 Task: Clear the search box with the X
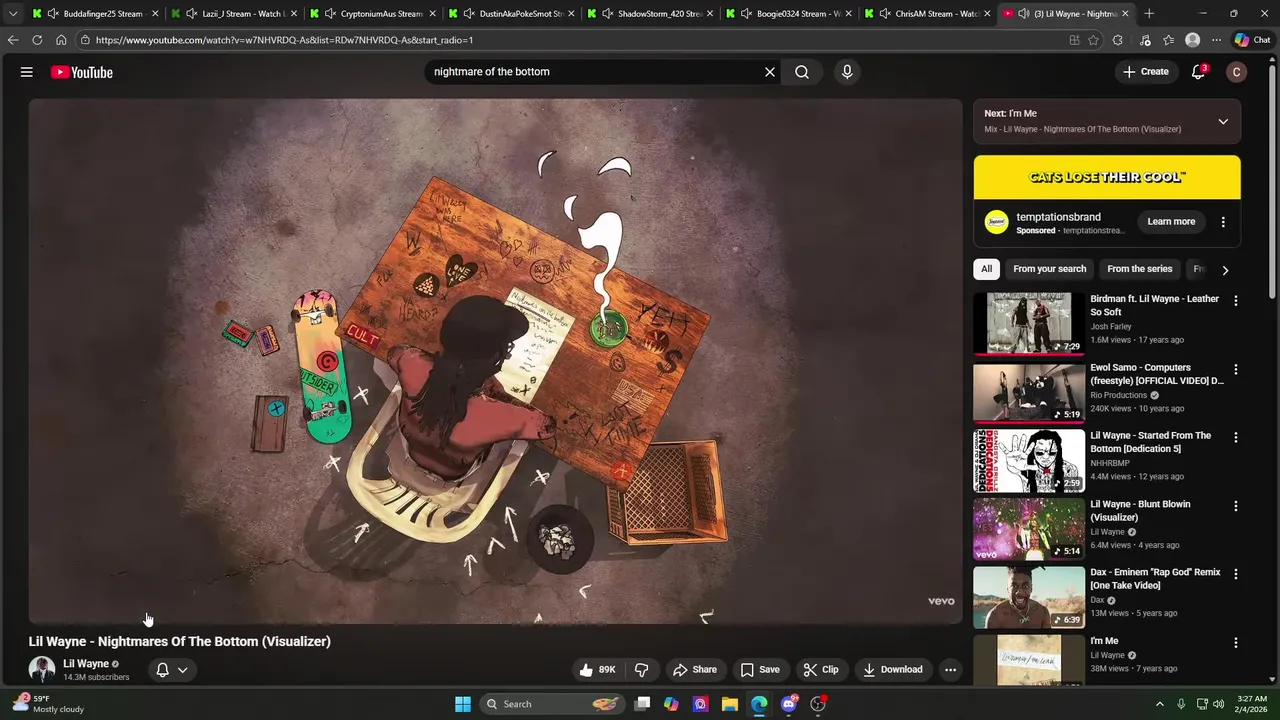770,72
